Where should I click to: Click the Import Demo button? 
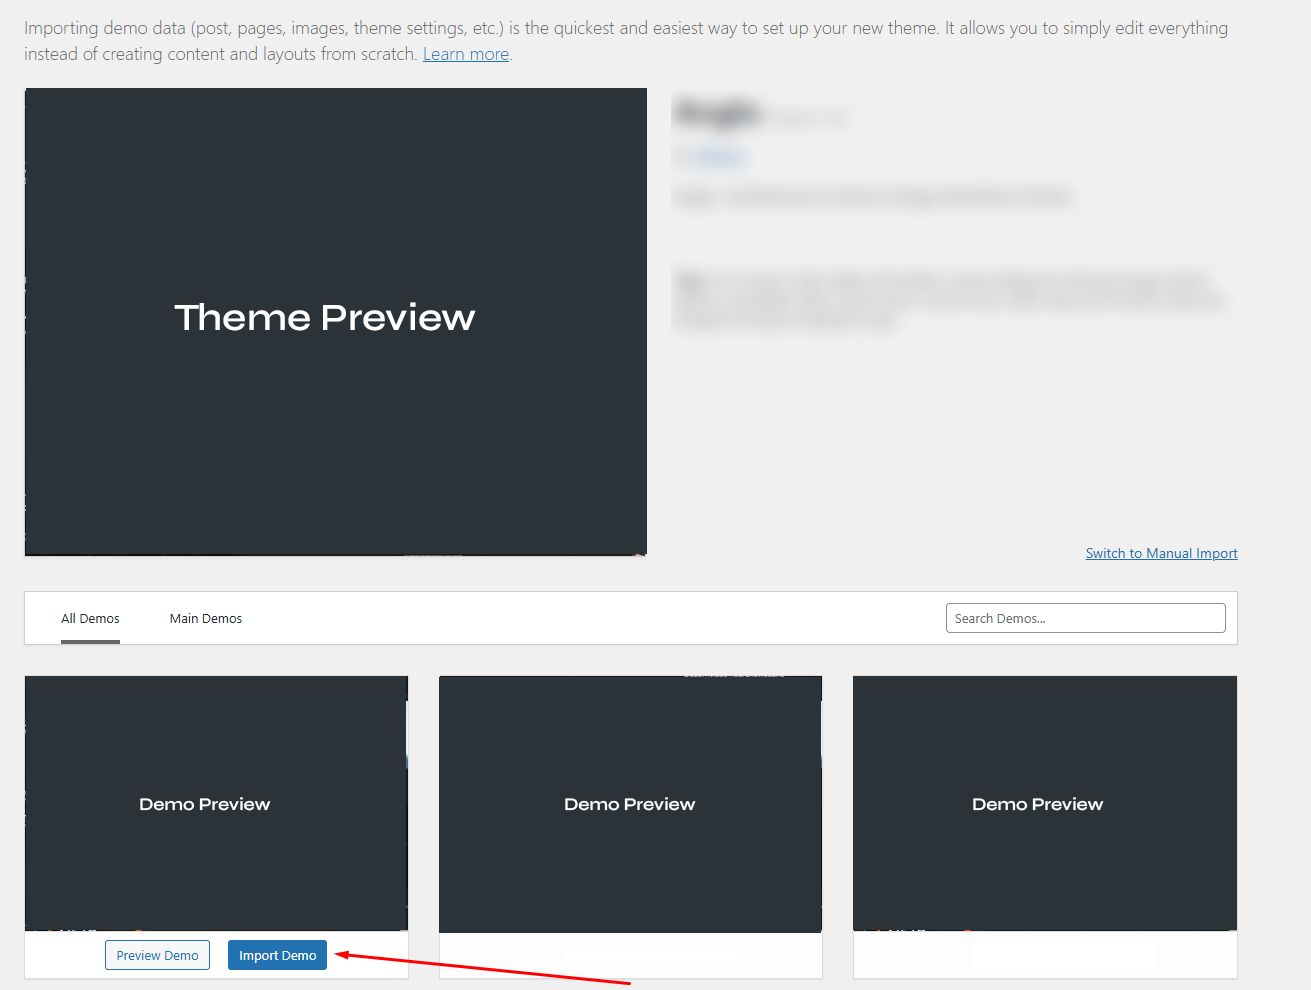[x=277, y=955]
